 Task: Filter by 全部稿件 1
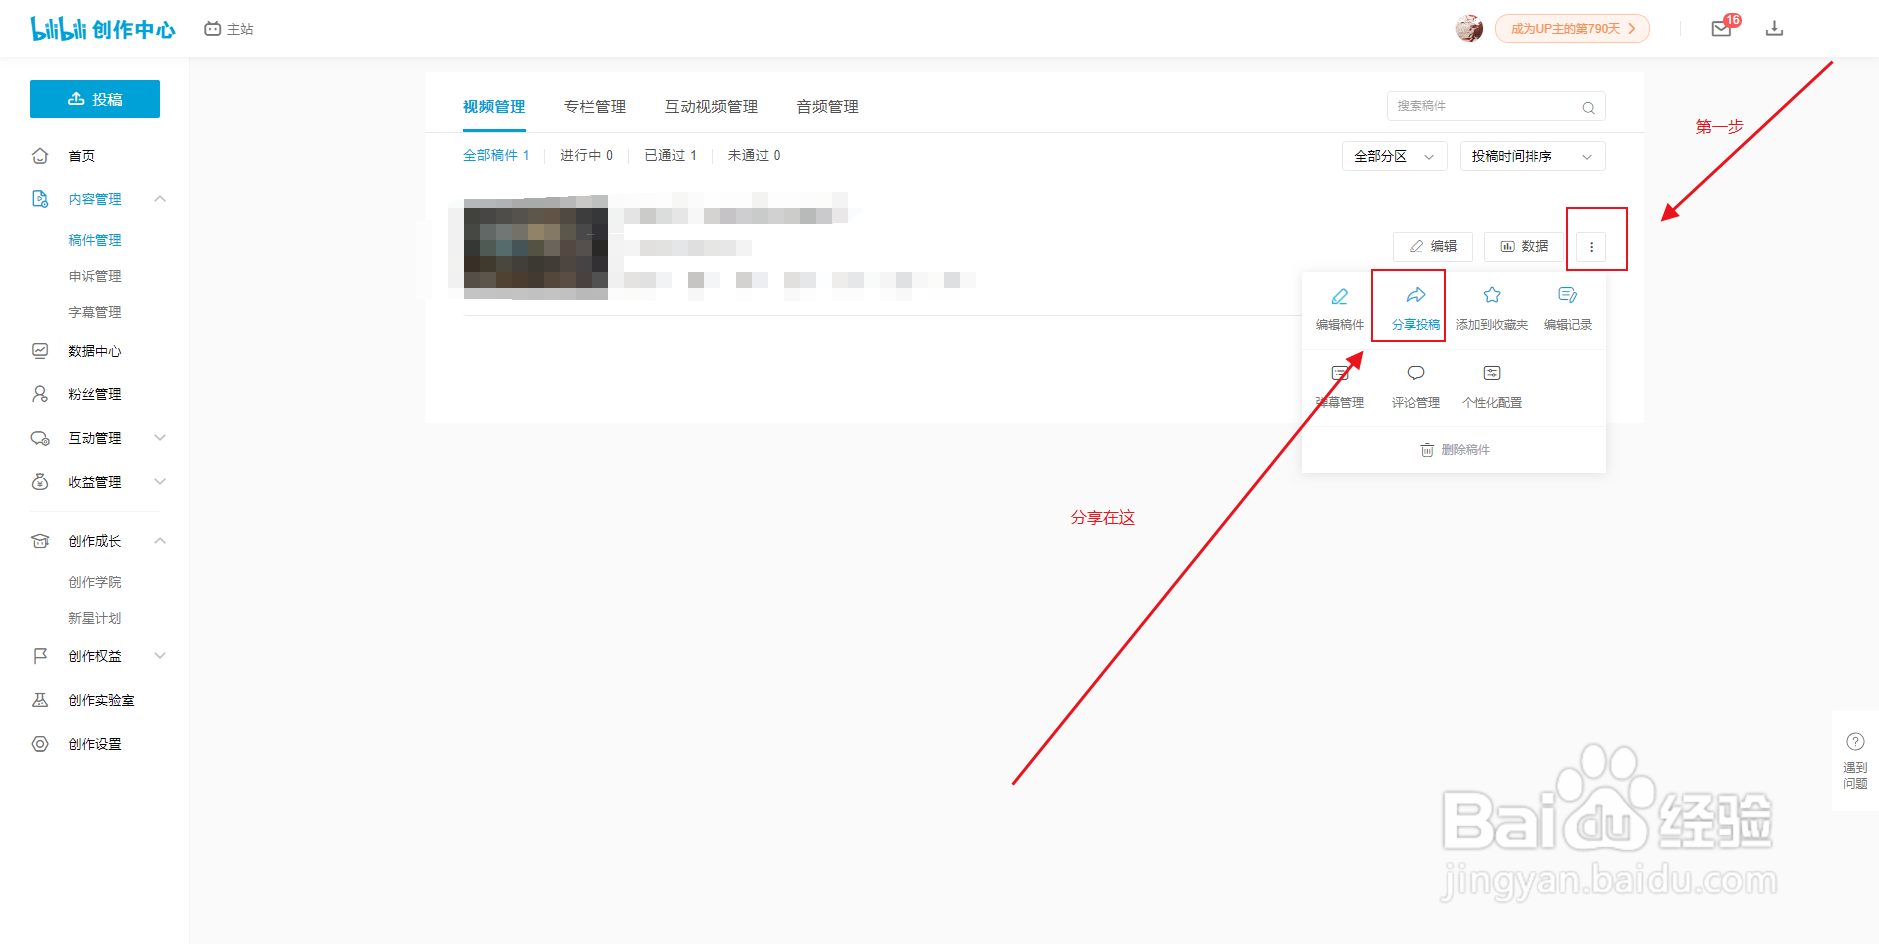click(x=496, y=155)
